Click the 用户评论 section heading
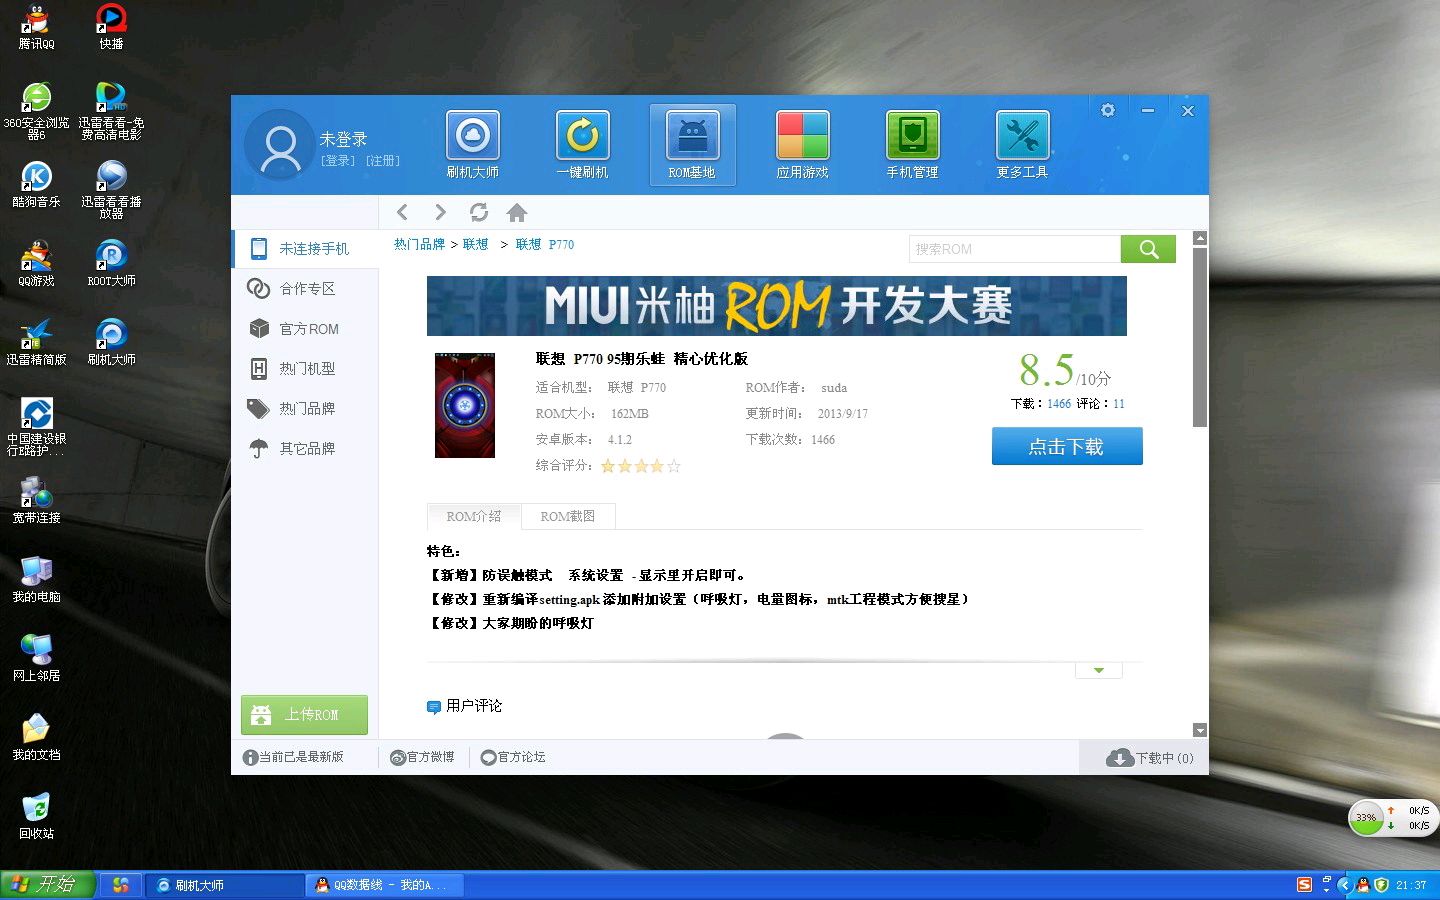The height and width of the screenshot is (900, 1440). pyautogui.click(x=465, y=706)
